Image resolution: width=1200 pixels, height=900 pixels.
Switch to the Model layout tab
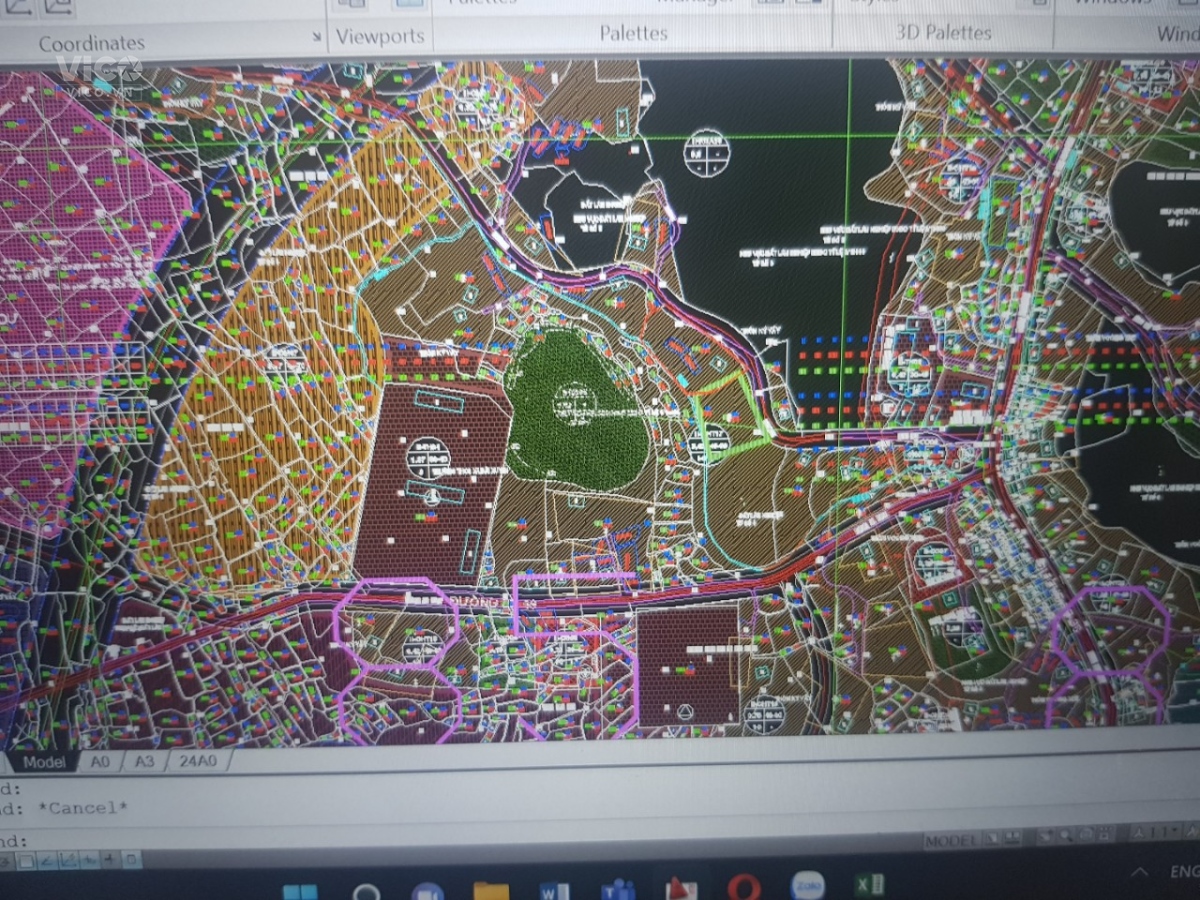(x=44, y=762)
